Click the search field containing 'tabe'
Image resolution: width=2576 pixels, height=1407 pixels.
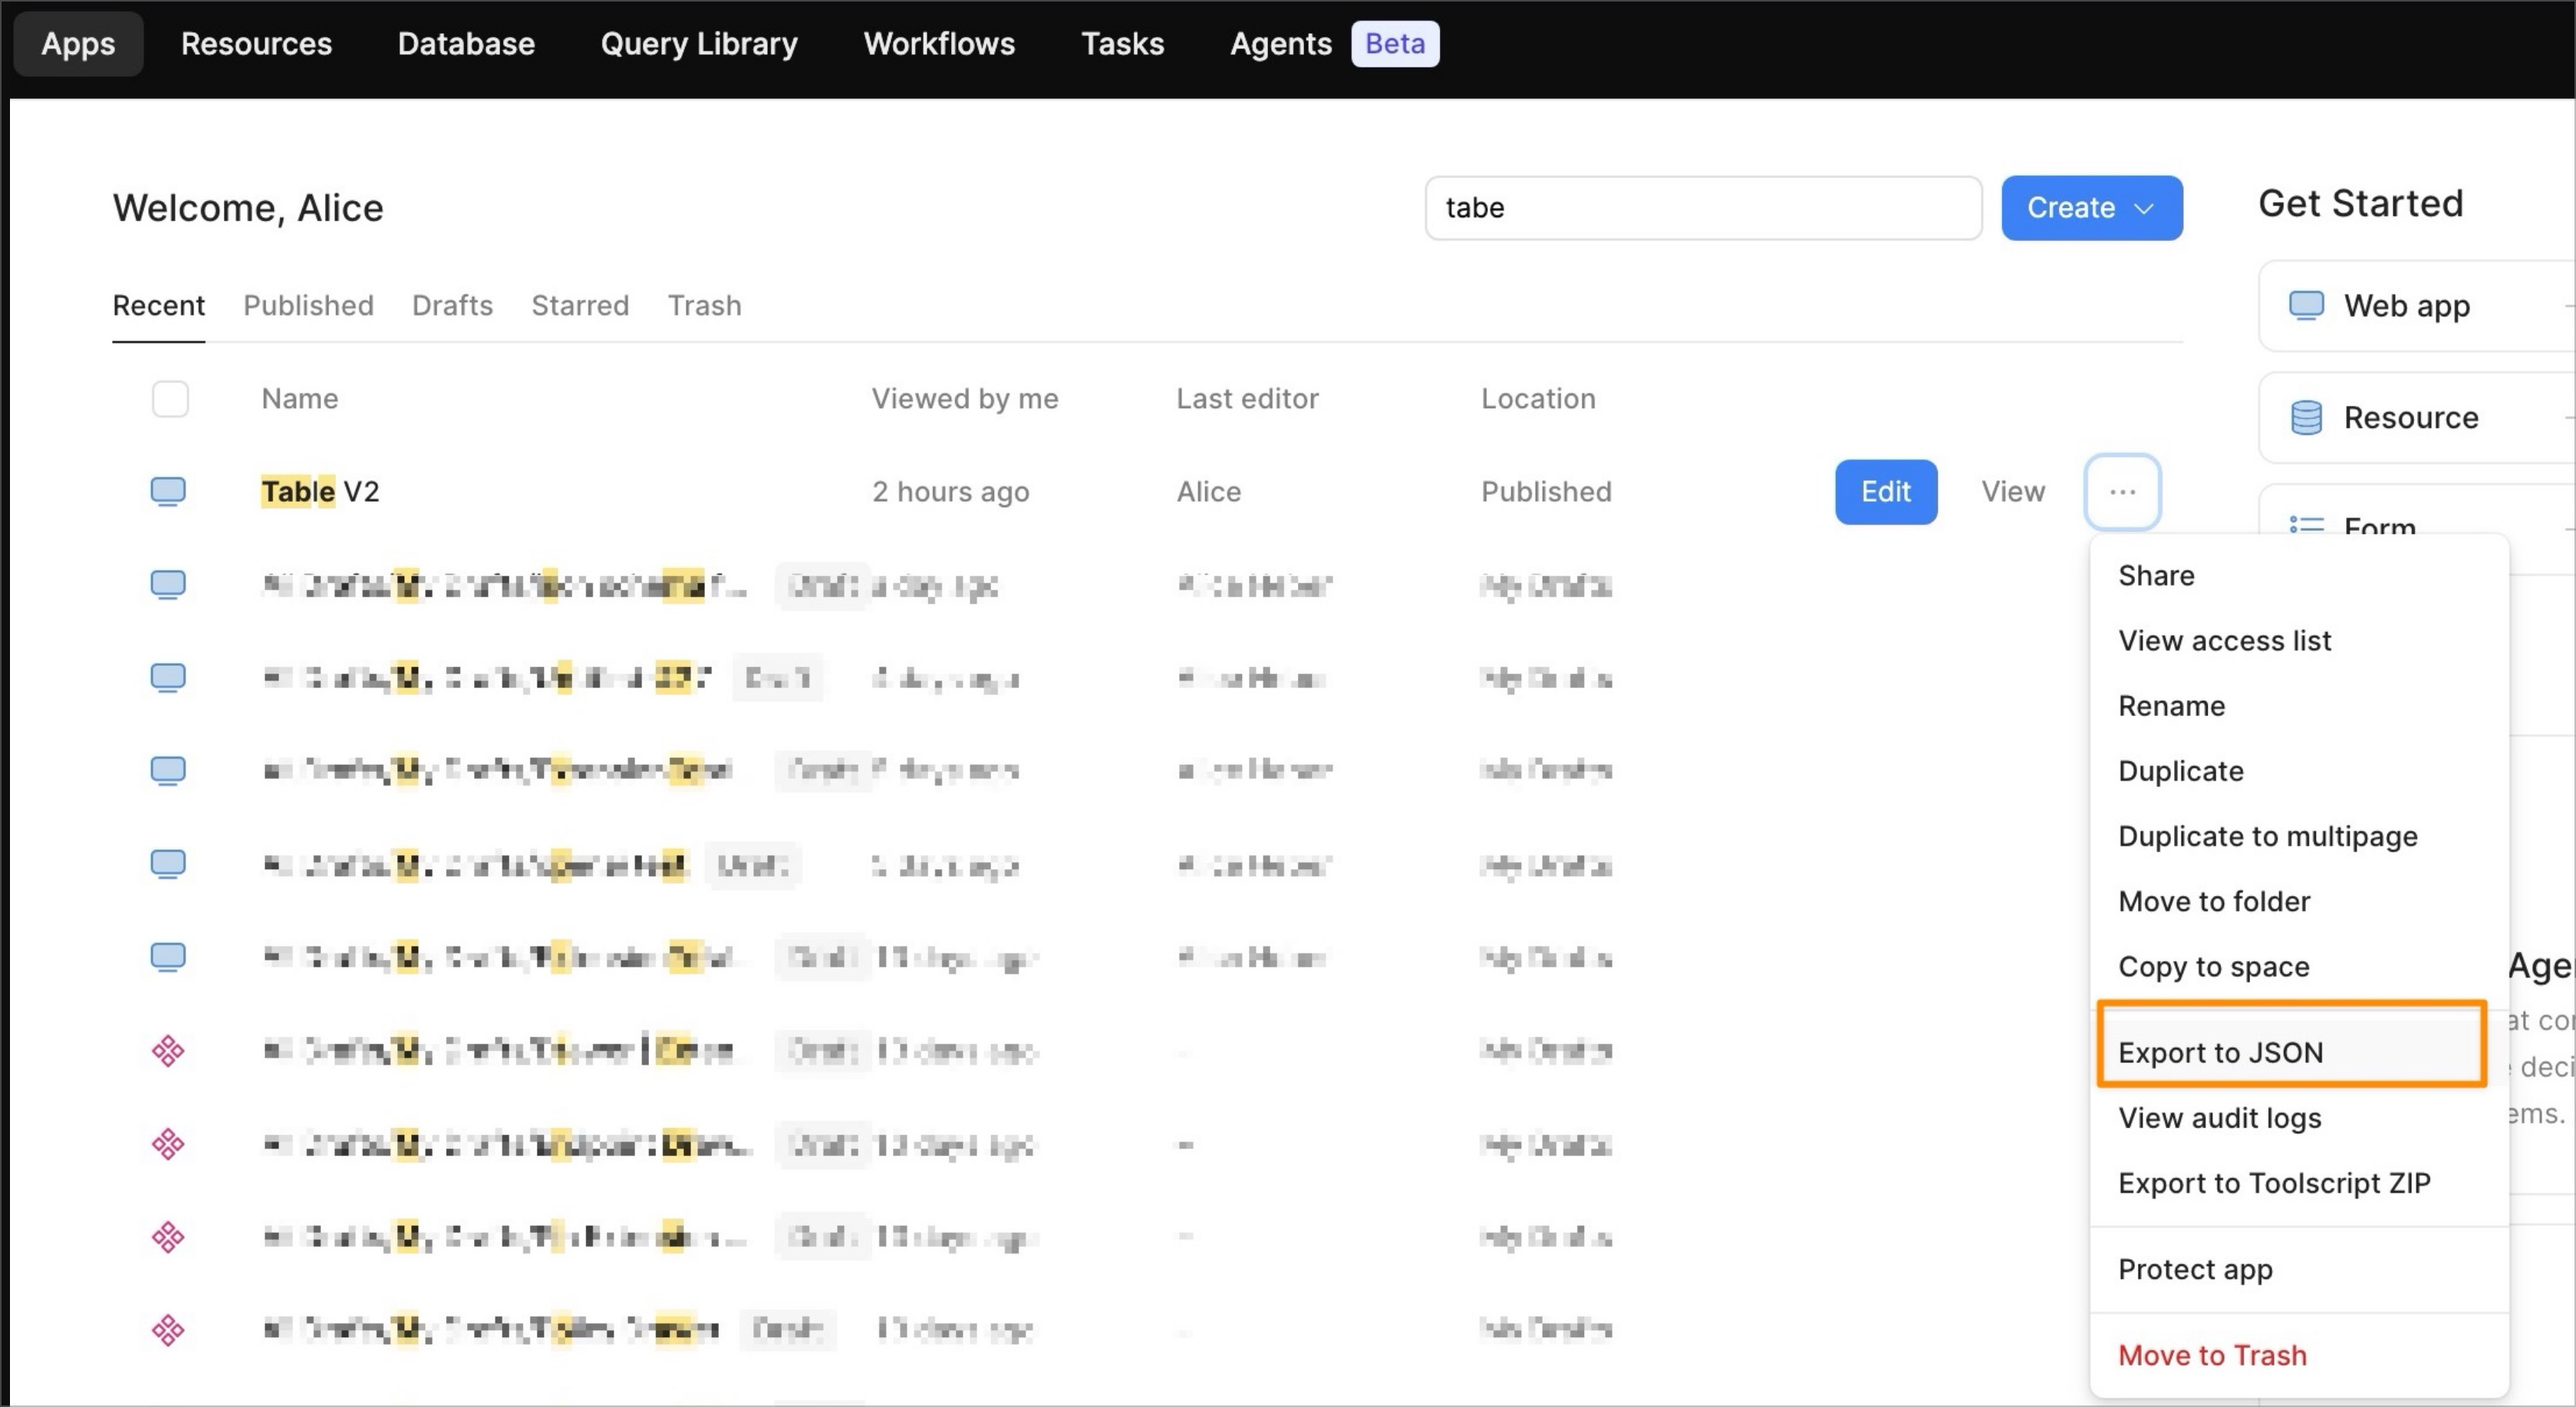coord(1703,208)
